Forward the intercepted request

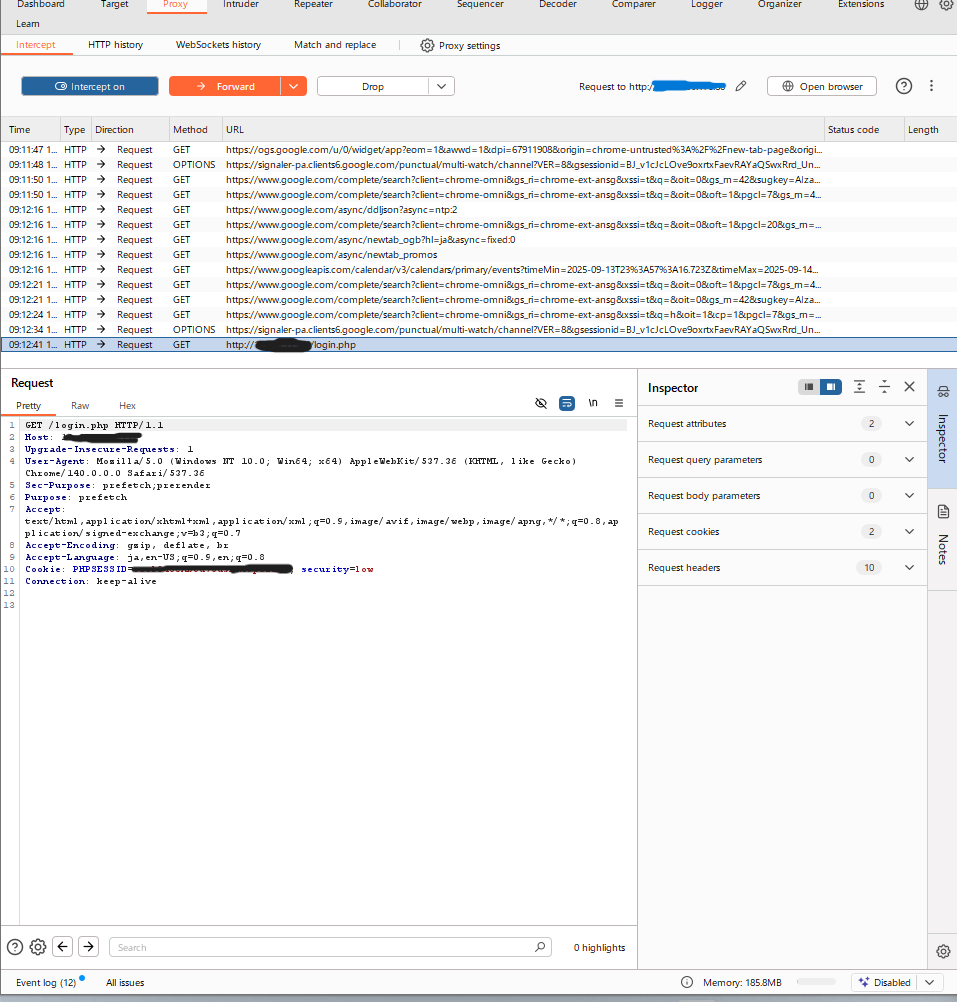click(x=225, y=86)
